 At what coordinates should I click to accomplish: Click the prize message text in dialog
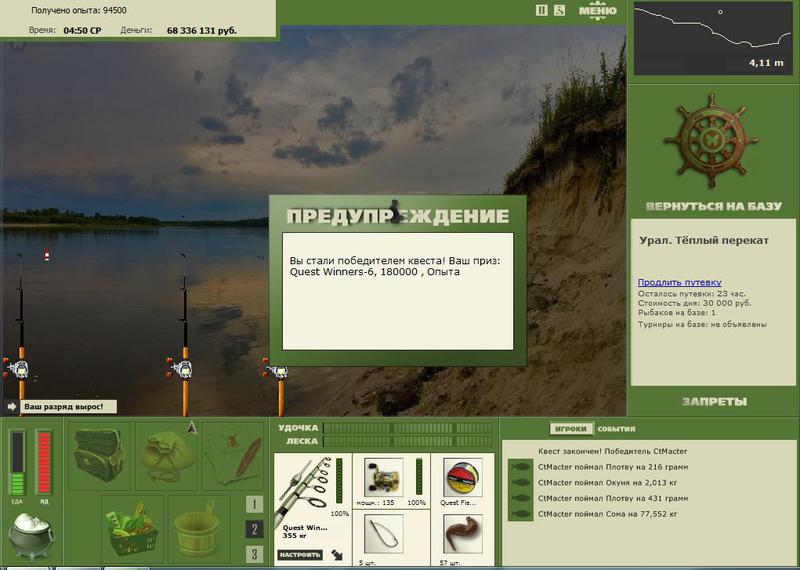click(x=395, y=266)
